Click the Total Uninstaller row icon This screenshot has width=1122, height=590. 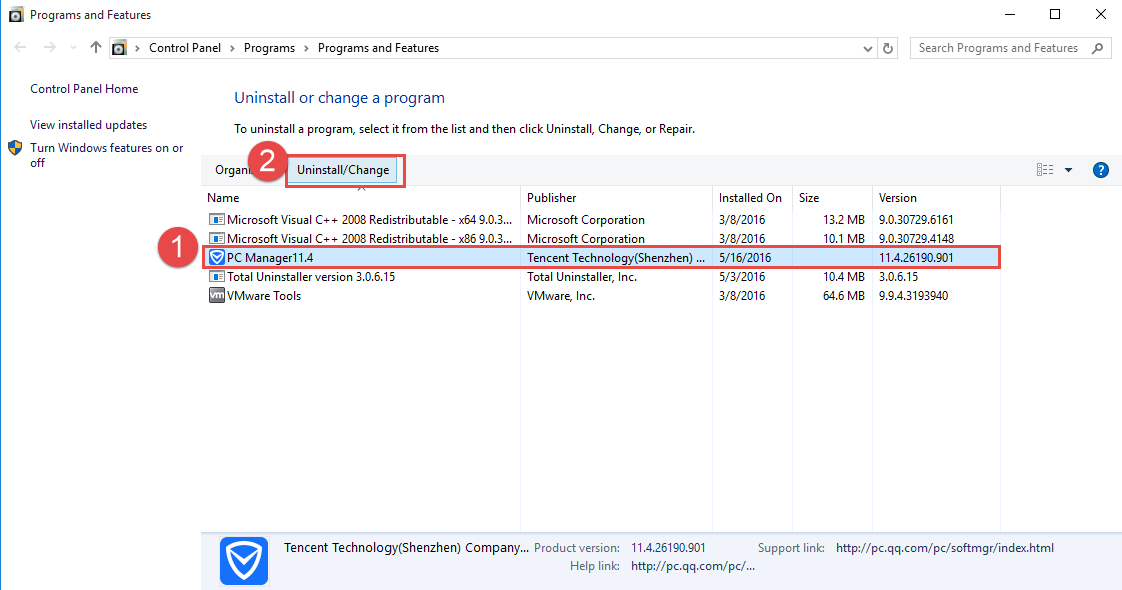(216, 276)
